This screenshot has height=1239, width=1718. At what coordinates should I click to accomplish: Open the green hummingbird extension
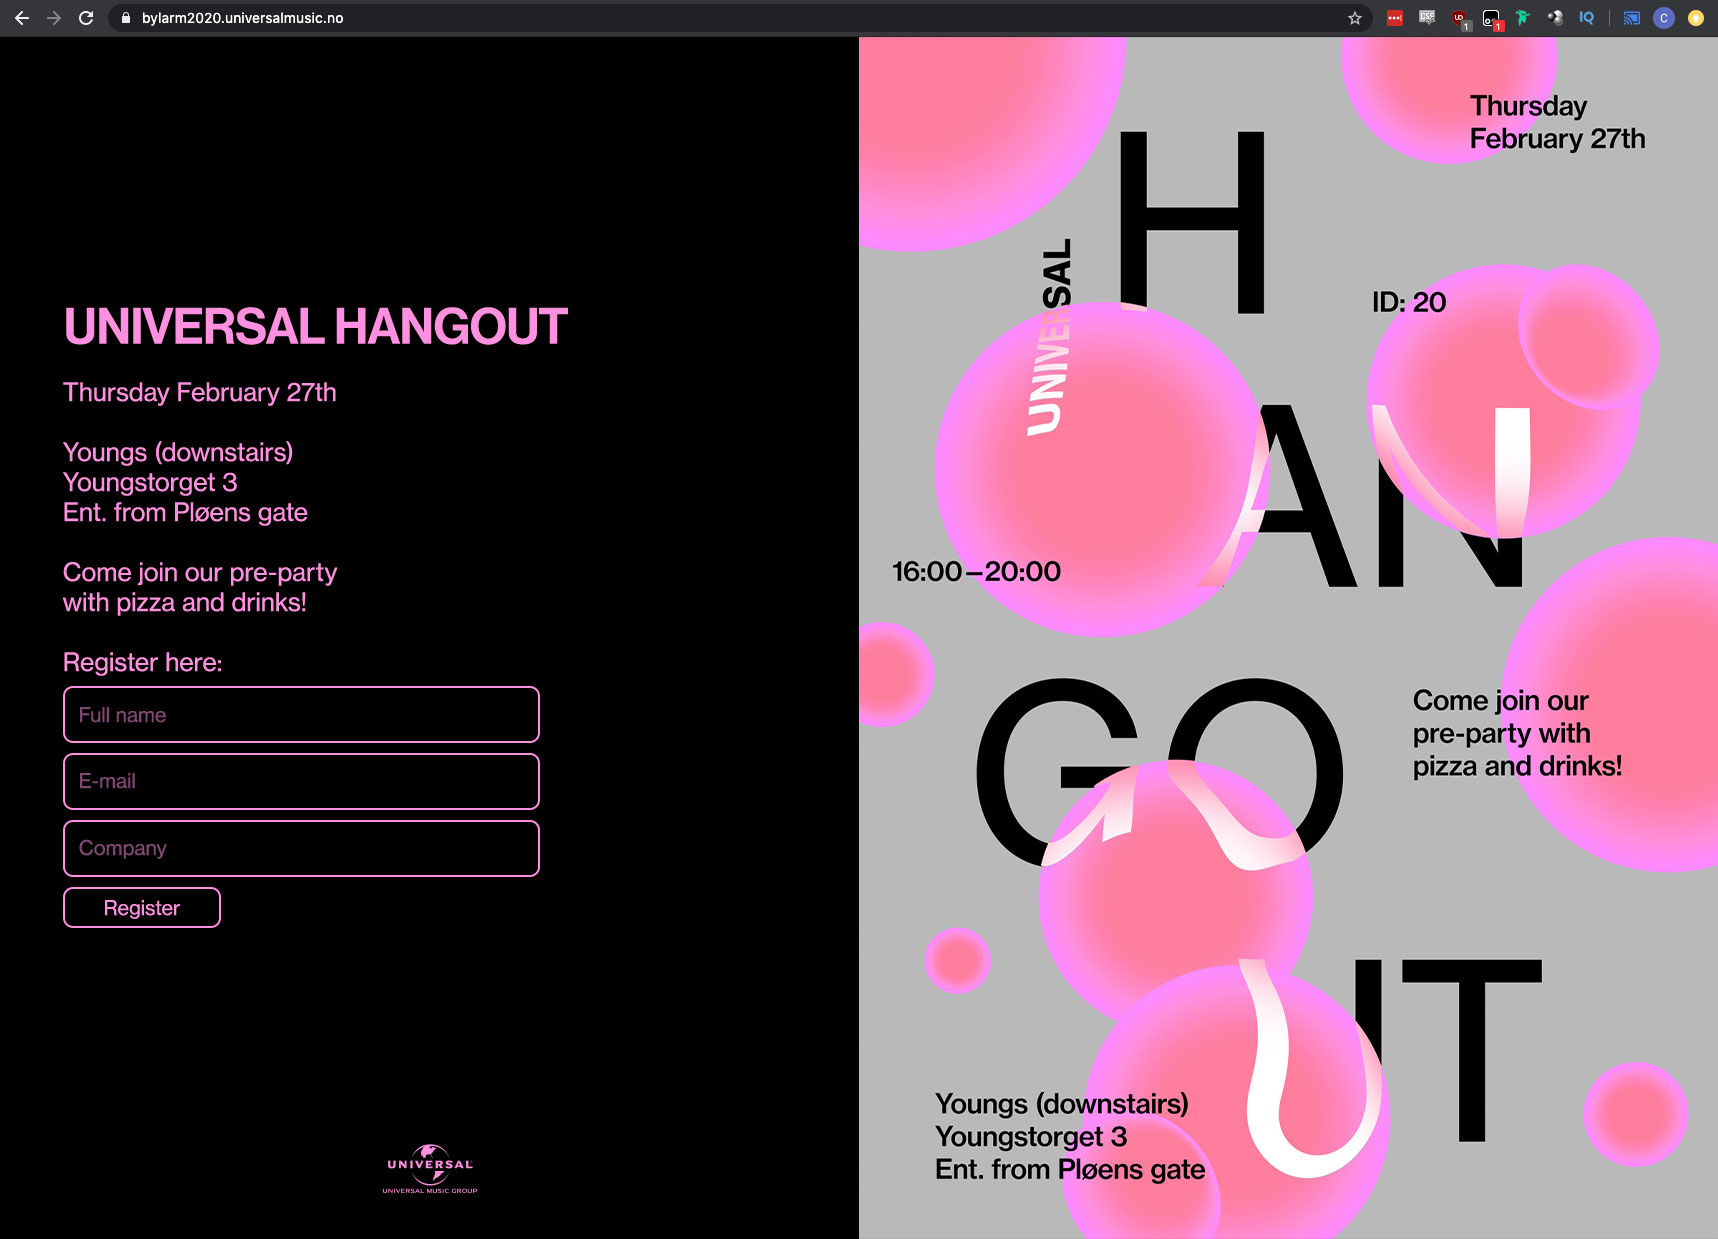(x=1523, y=18)
